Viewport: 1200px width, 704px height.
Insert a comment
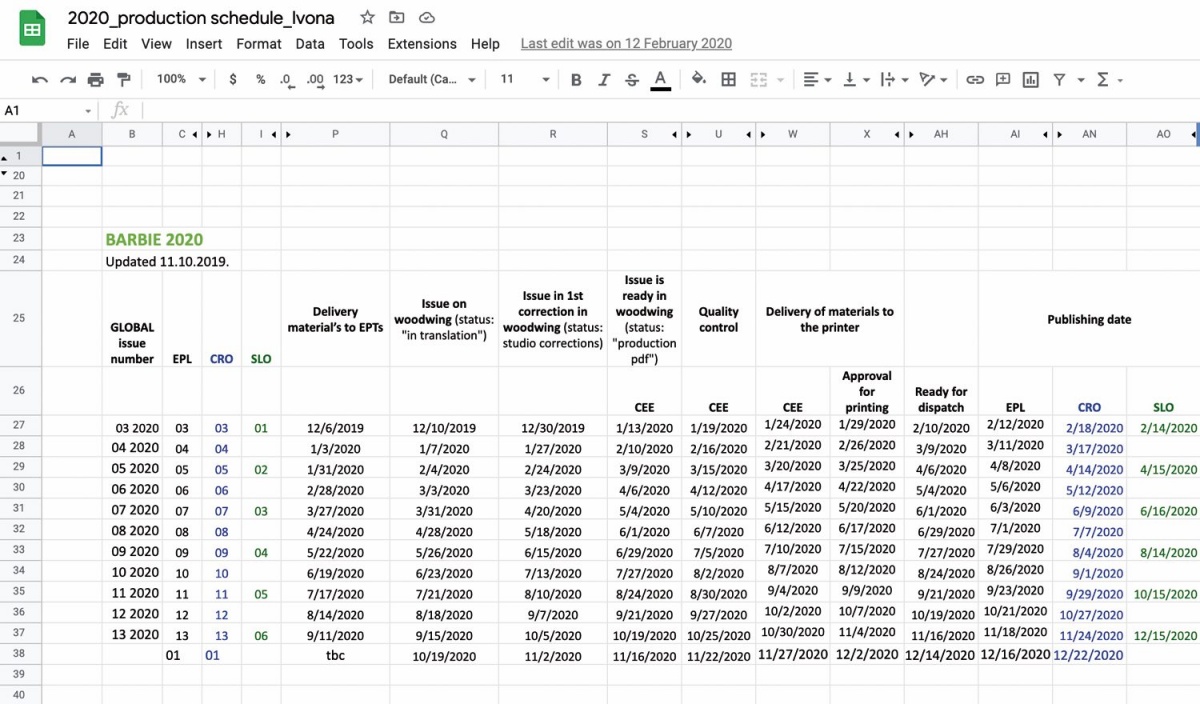(1003, 80)
